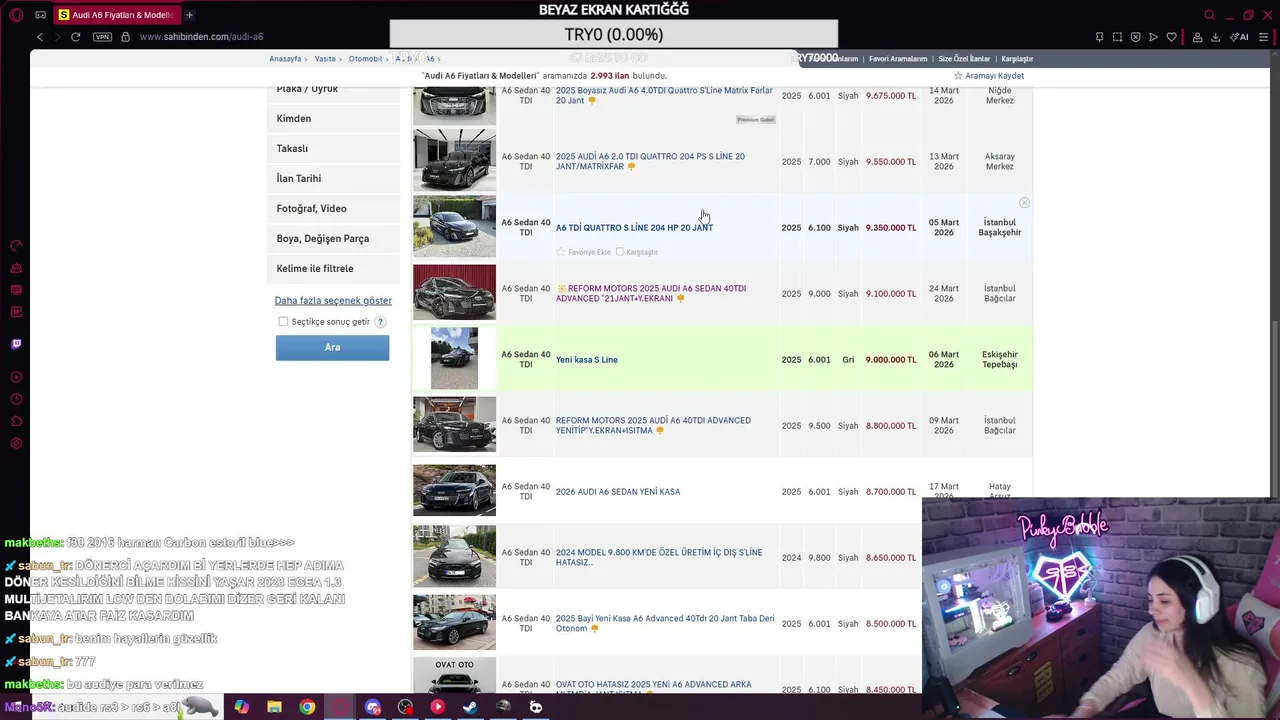Save search via Aramayı Kaydet
The height and width of the screenshot is (720, 1280).
click(x=989, y=76)
